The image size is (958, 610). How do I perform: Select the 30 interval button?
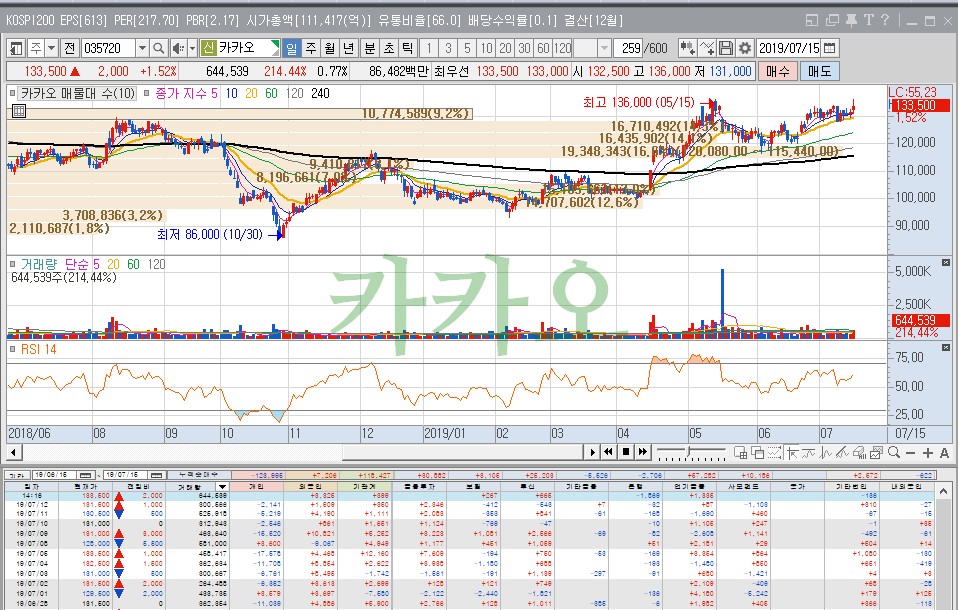coord(524,48)
